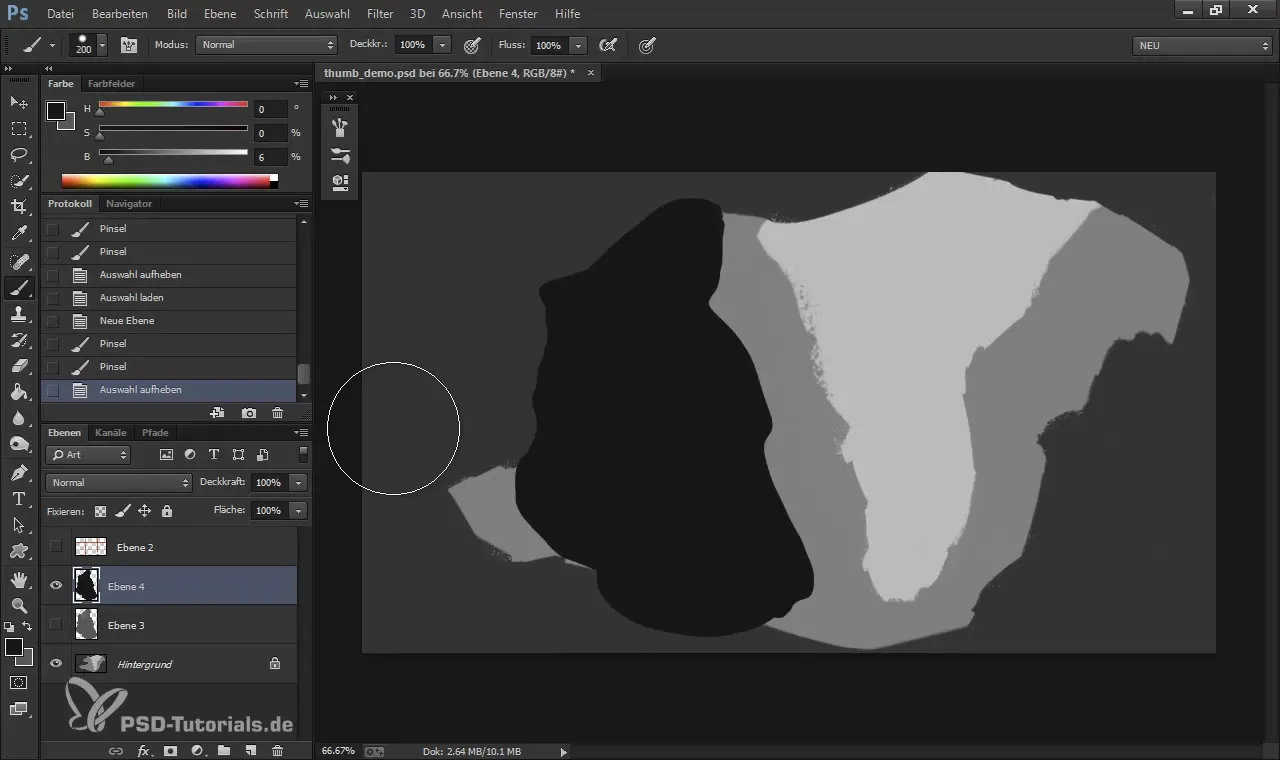Open the brush panel toggle icon
Viewport: 1280px width, 760px height.
tap(129, 45)
